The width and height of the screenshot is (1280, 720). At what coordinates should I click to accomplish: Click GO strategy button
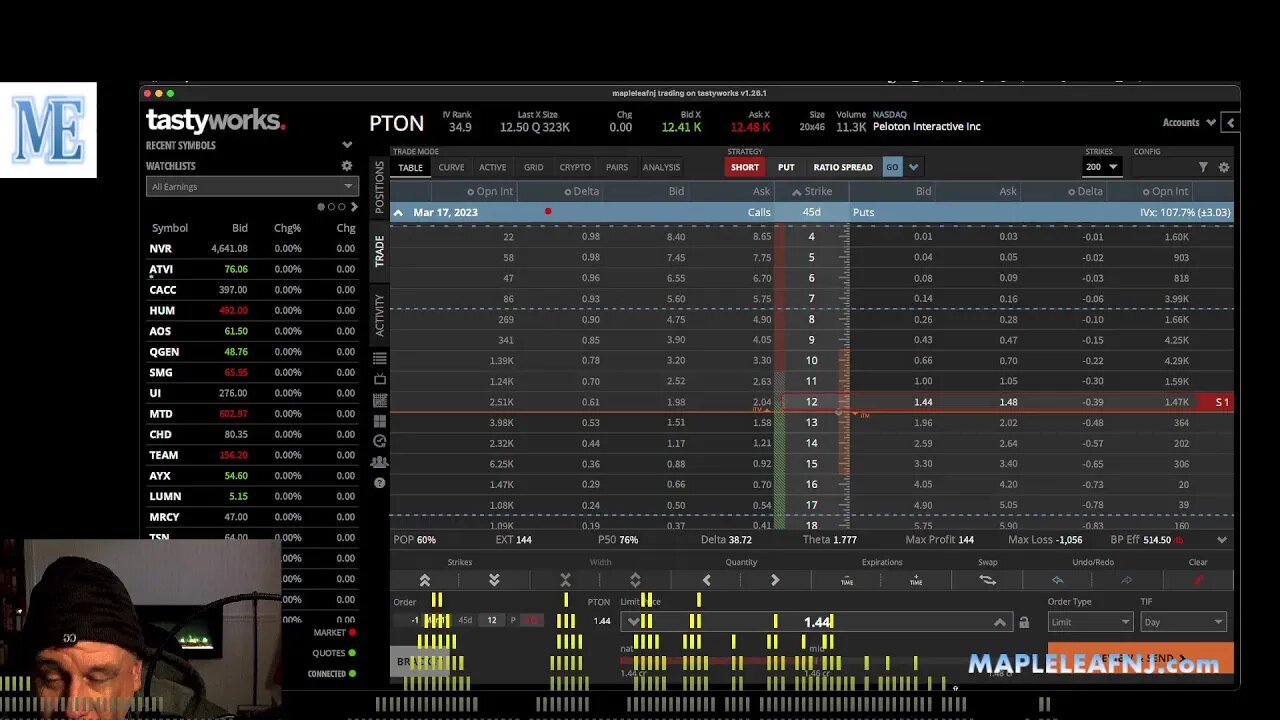(x=892, y=167)
